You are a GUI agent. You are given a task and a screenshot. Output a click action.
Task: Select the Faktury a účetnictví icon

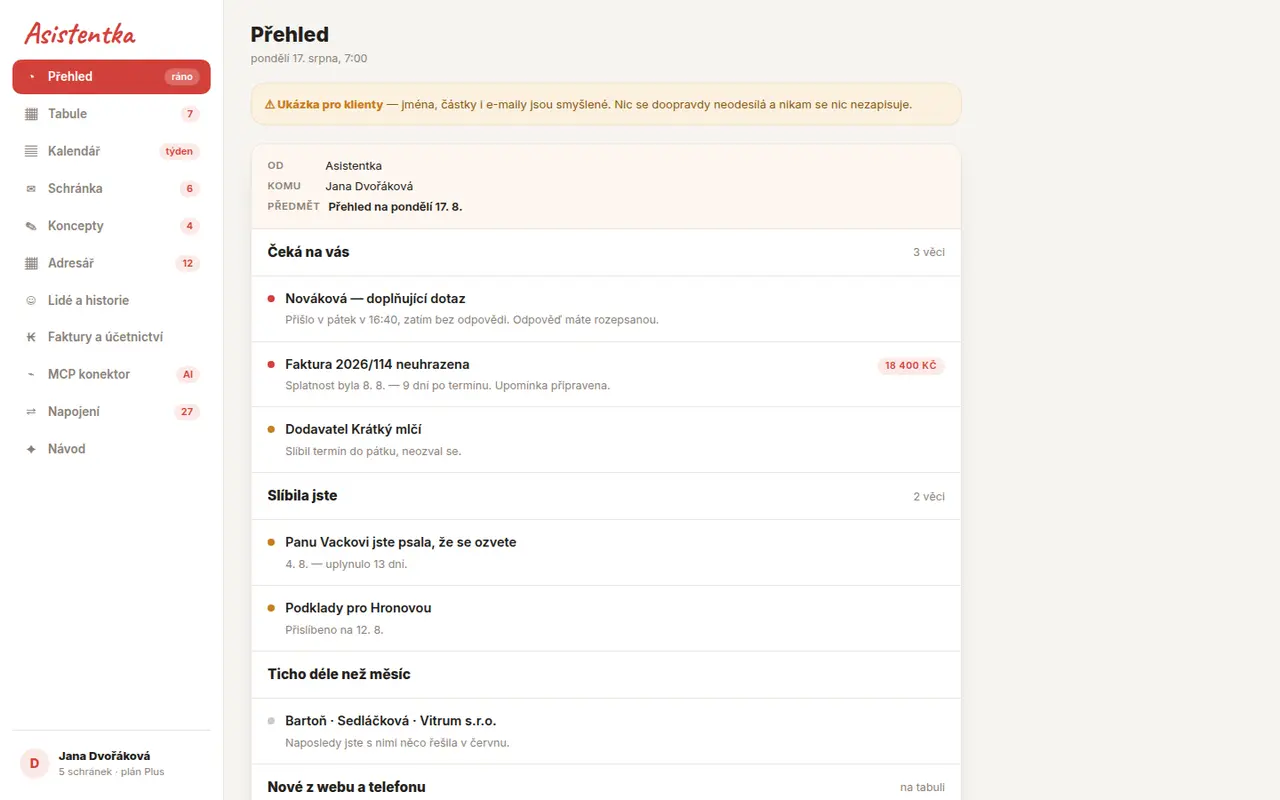click(31, 337)
